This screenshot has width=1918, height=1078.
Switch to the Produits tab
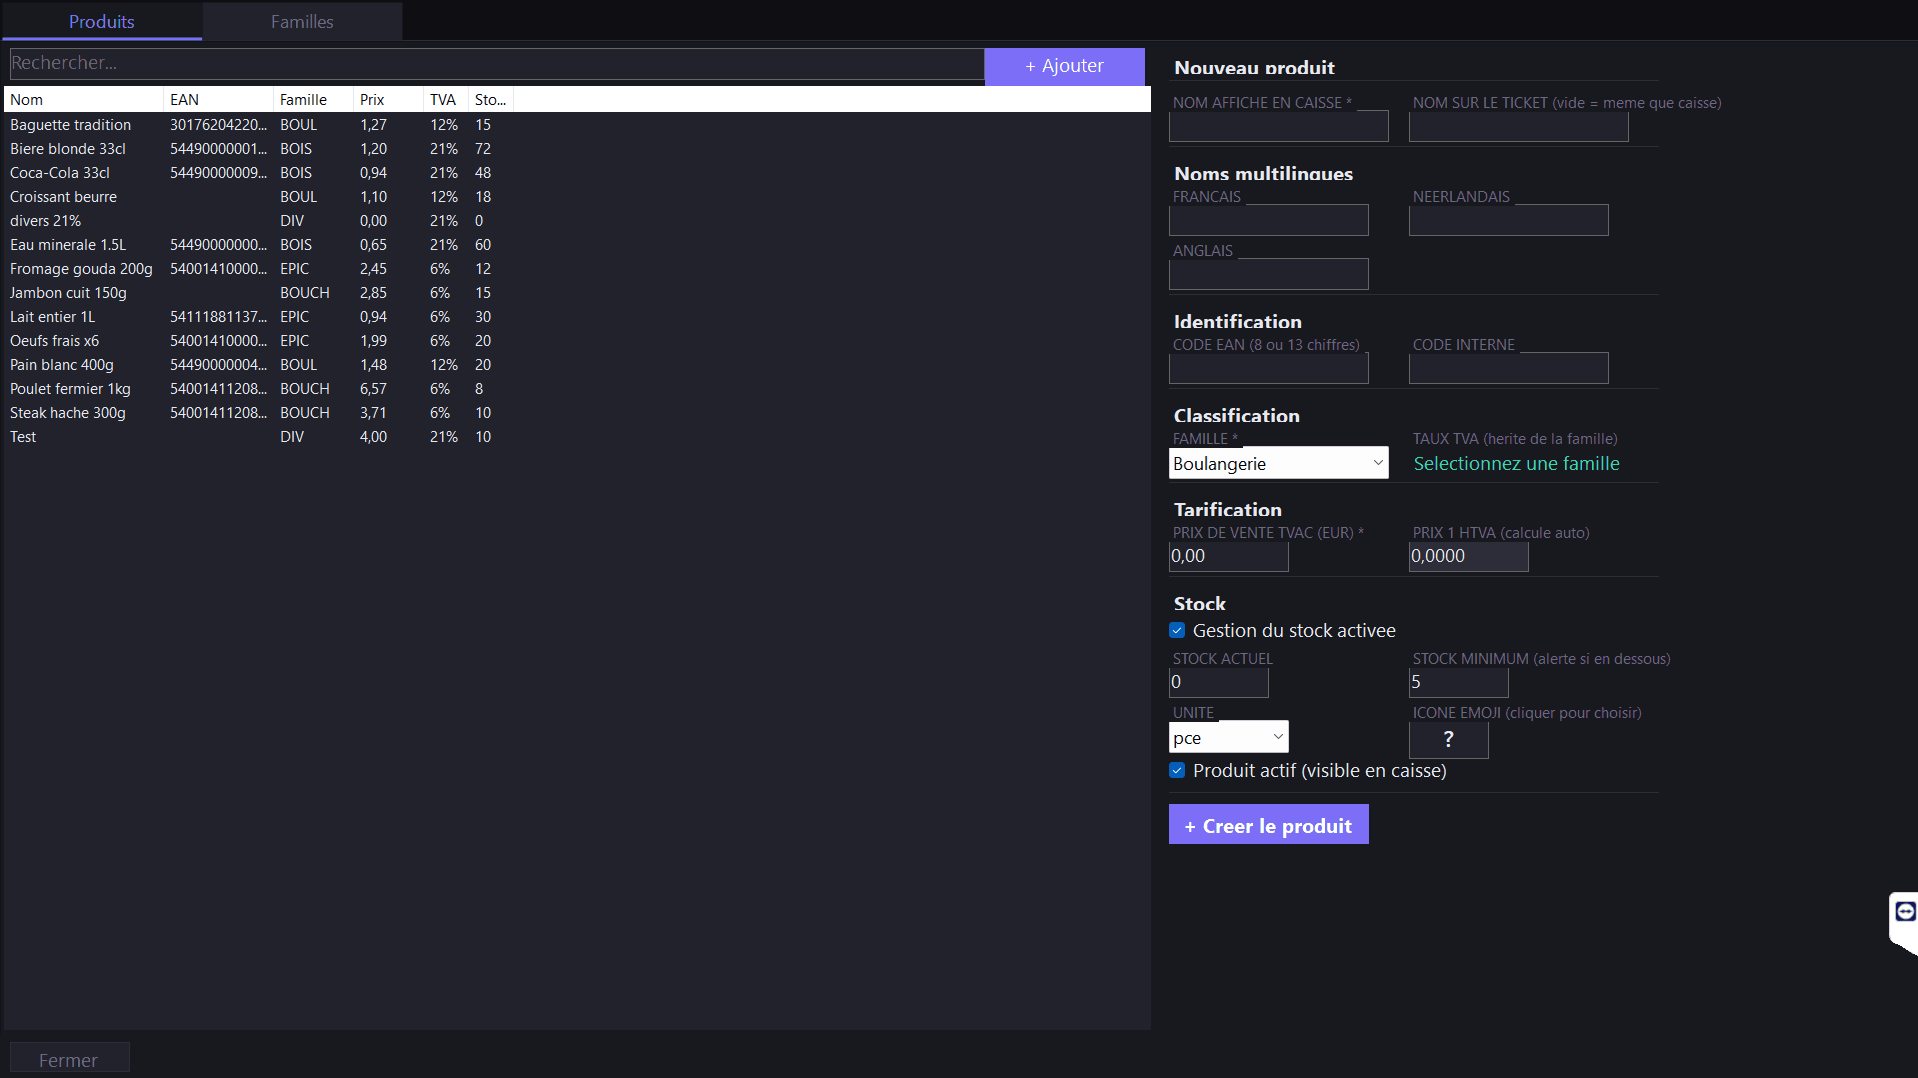[101, 21]
